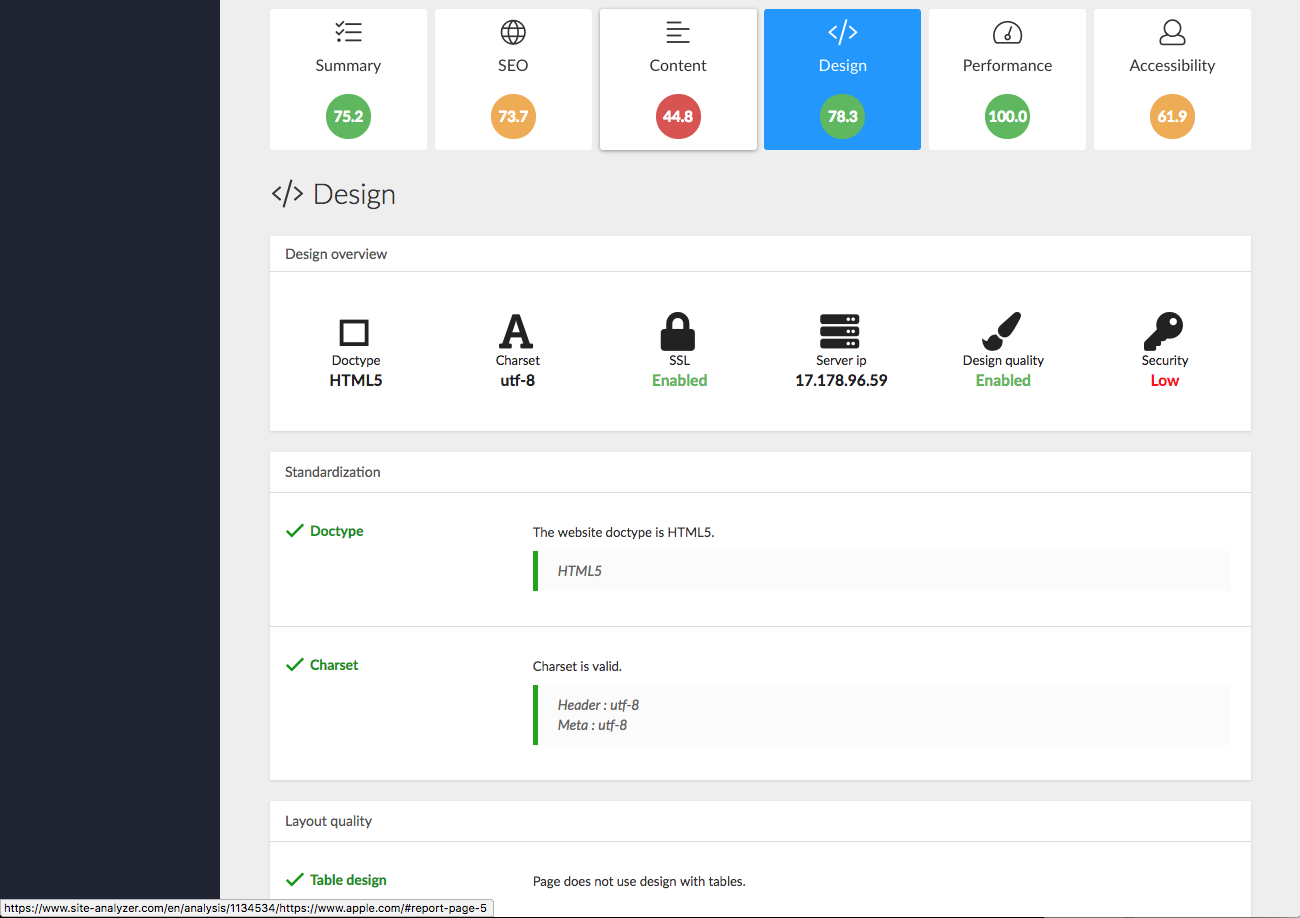
Task: Click the Design tab code icon
Action: [x=842, y=33]
